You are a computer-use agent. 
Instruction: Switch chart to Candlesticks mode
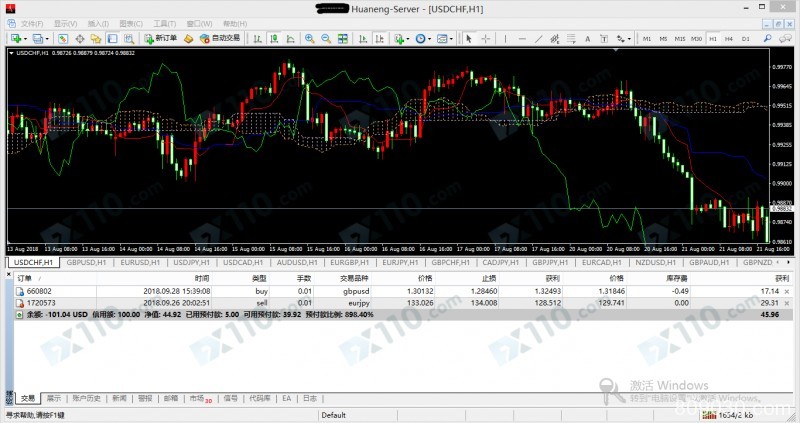click(274, 39)
